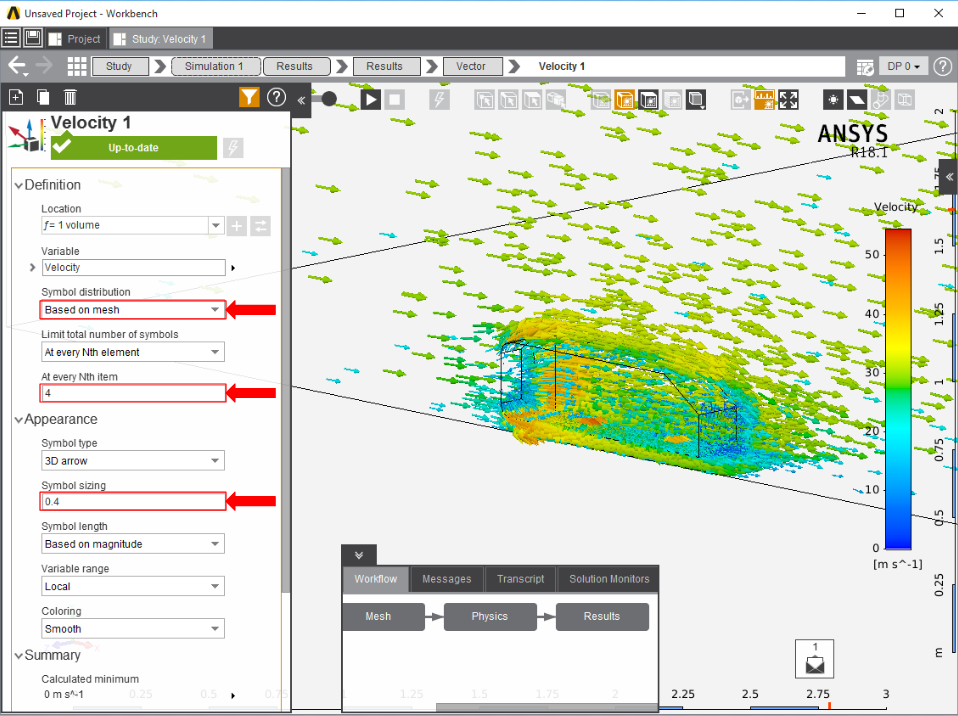
Task: Click the animation stop button
Action: click(x=395, y=99)
